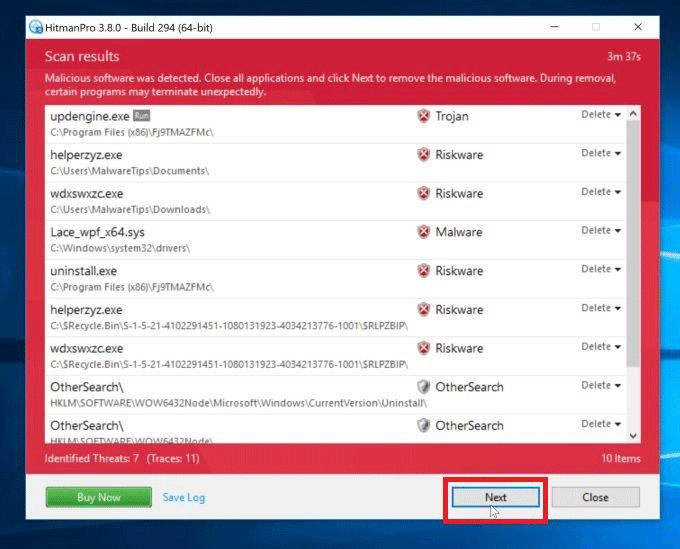This screenshot has height=549, width=680.
Task: Click the Identified Threats: 7 status text
Action: (92, 458)
